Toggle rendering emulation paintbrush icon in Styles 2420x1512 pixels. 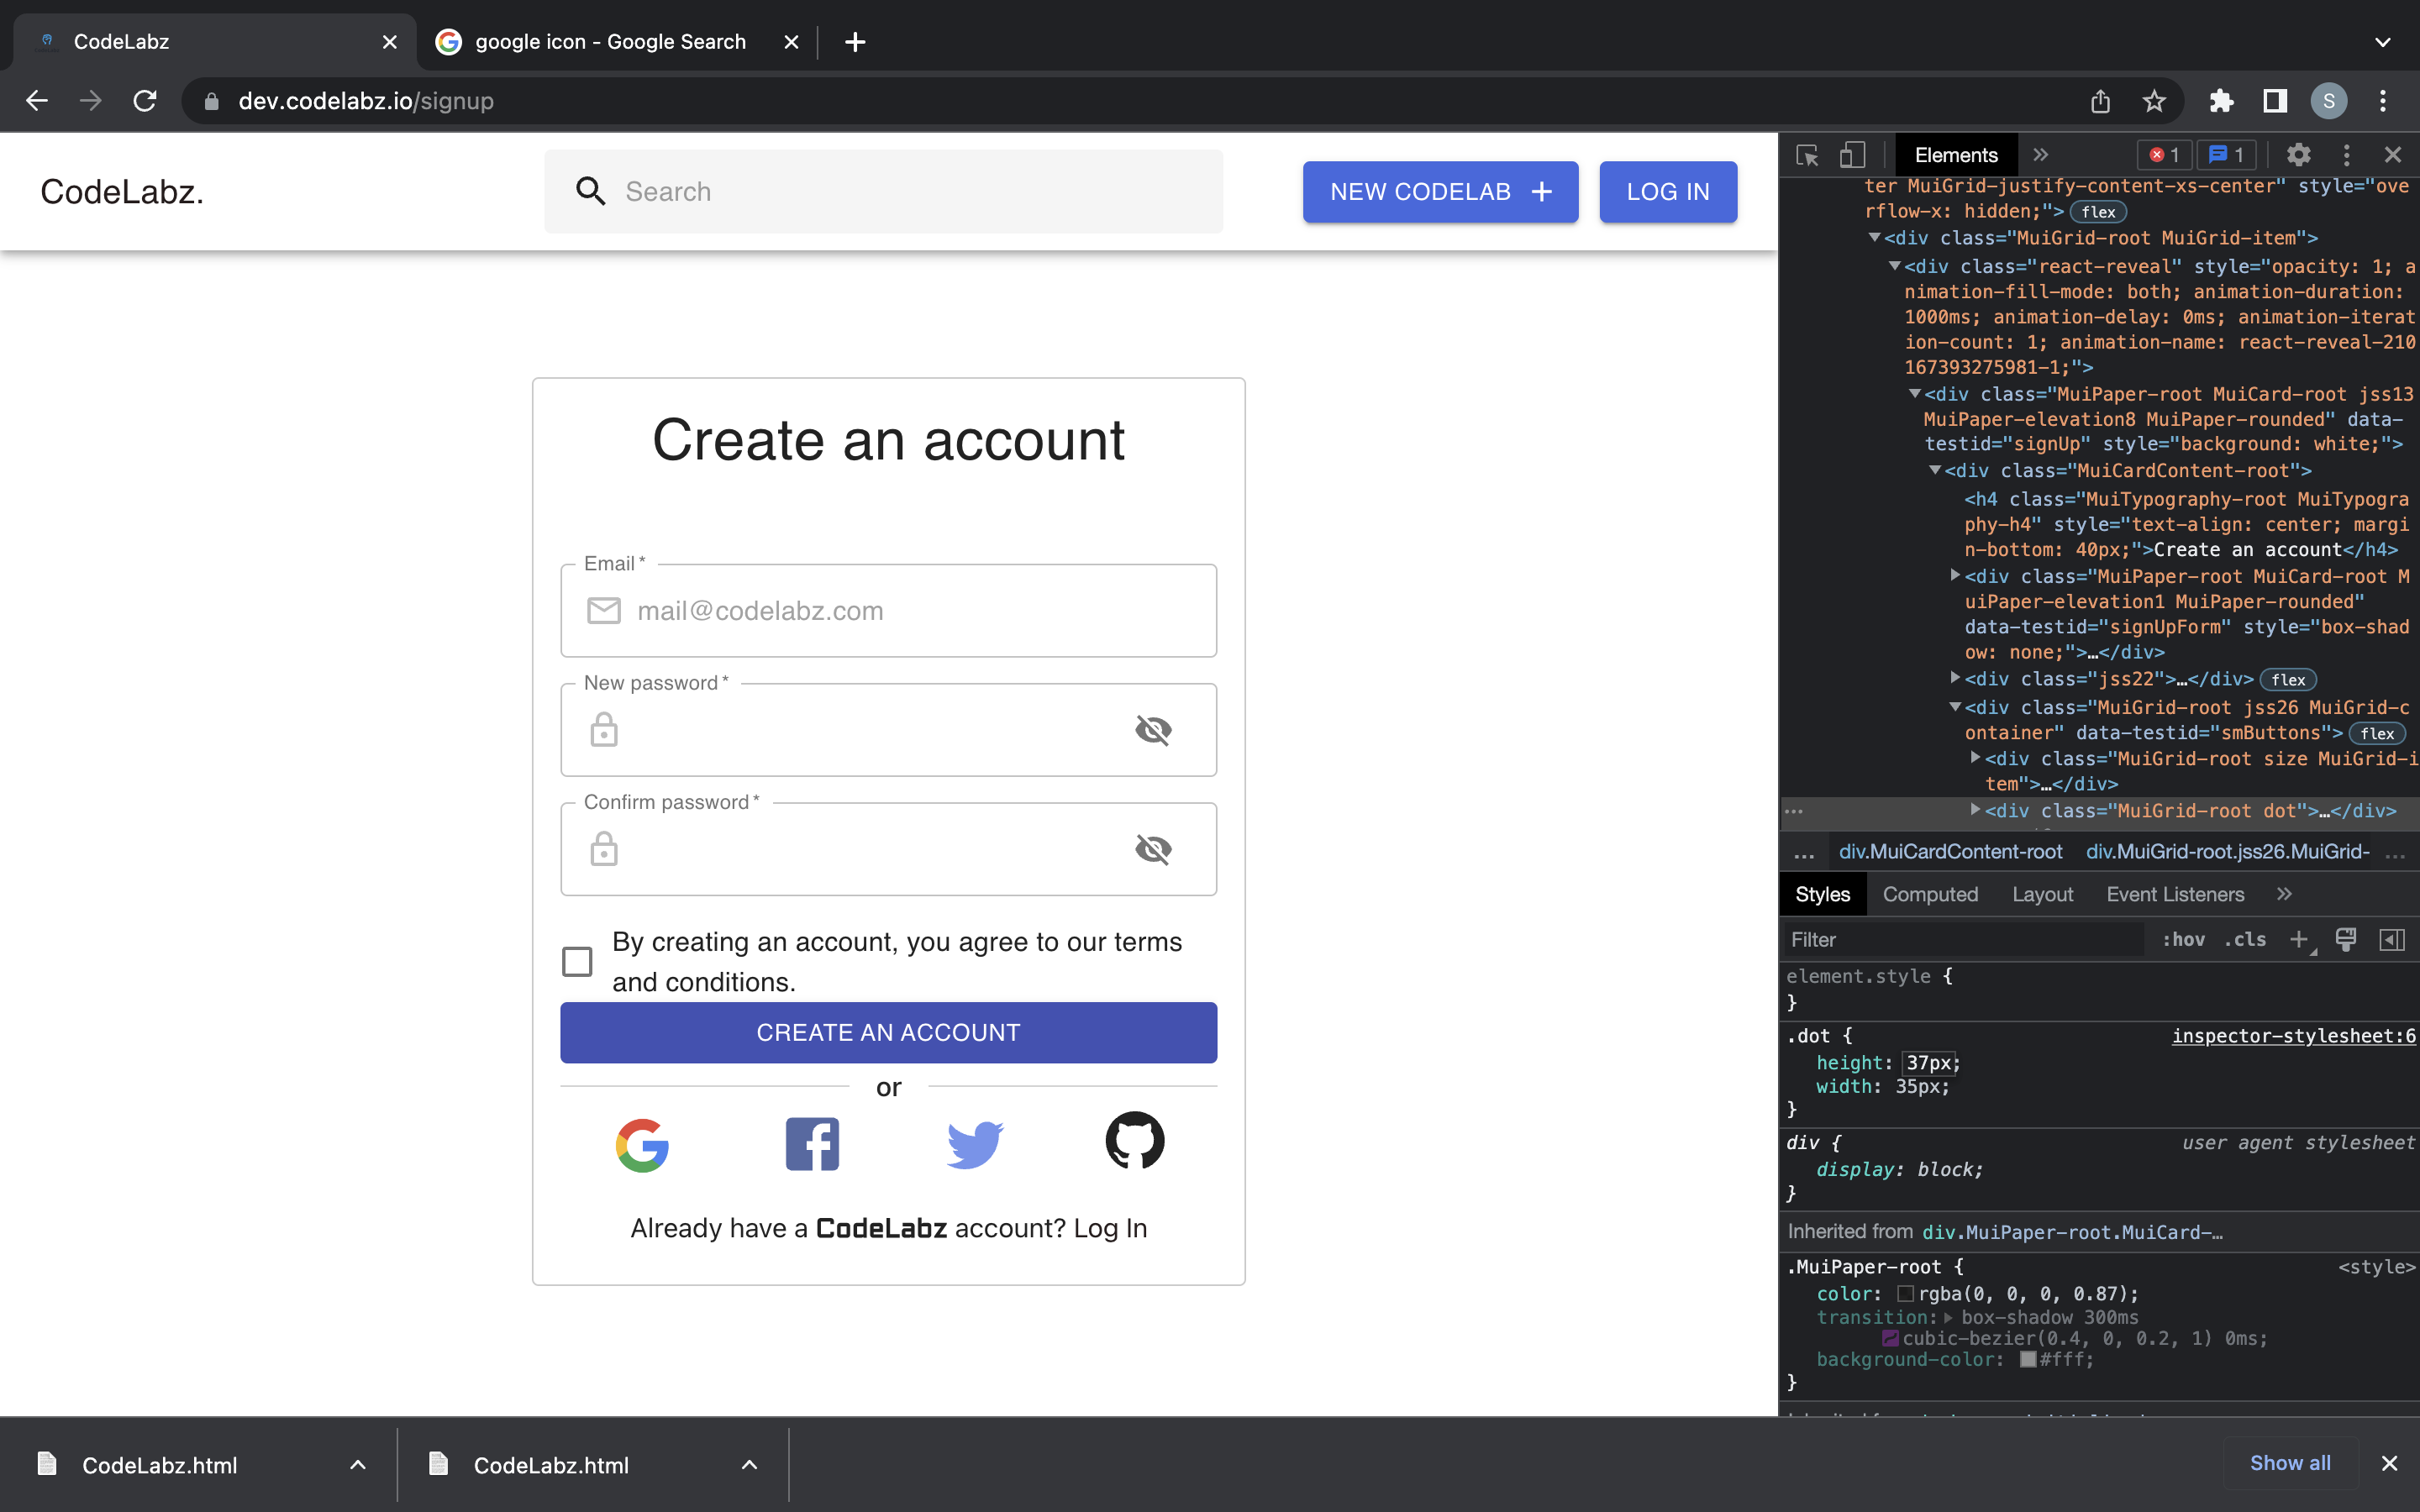[x=2346, y=940]
